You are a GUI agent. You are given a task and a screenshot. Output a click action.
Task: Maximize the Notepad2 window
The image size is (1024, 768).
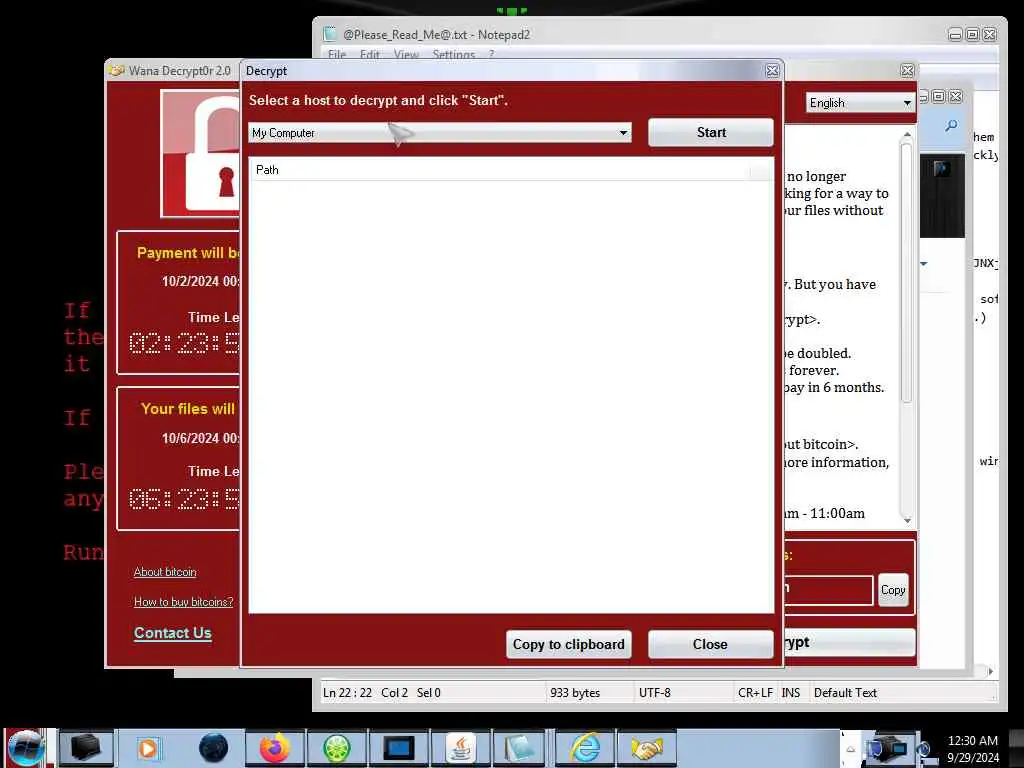tap(972, 35)
